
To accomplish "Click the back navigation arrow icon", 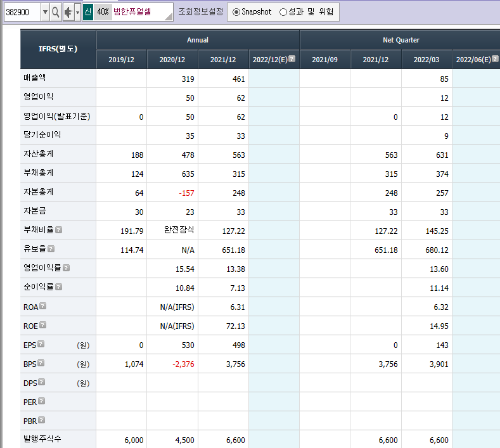I will (68, 12).
